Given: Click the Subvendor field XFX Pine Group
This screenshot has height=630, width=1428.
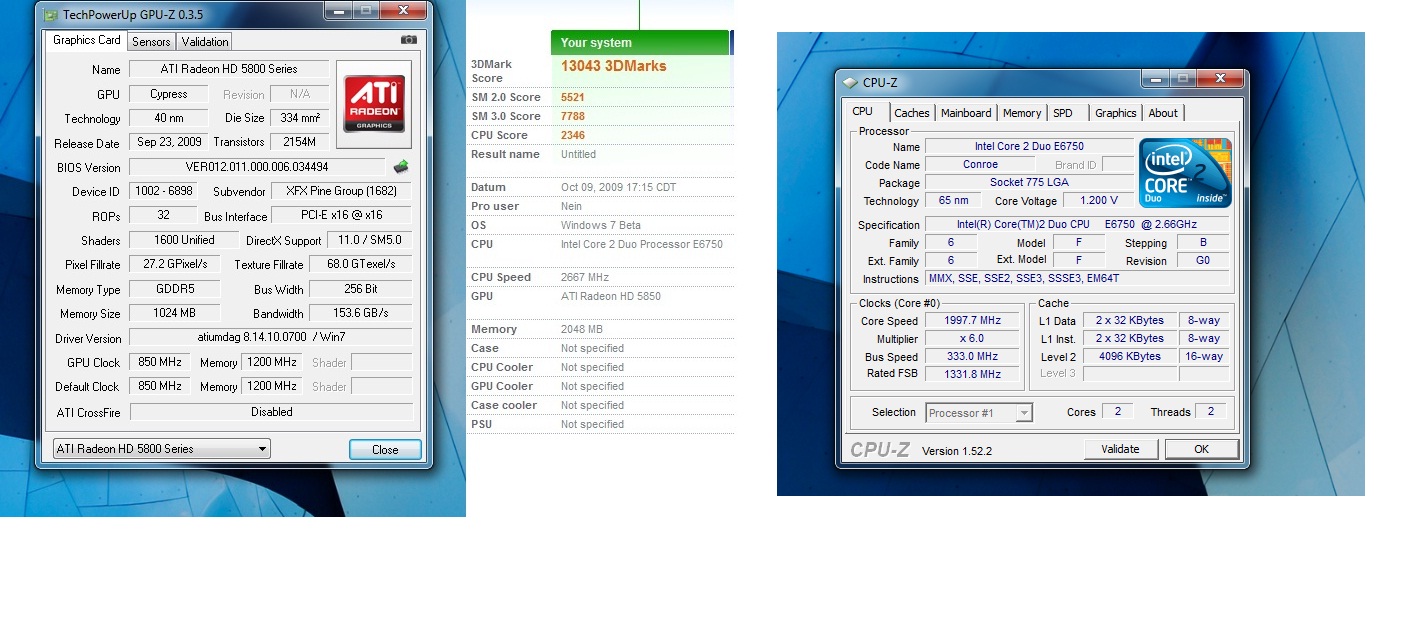Looking at the screenshot, I should [x=342, y=191].
